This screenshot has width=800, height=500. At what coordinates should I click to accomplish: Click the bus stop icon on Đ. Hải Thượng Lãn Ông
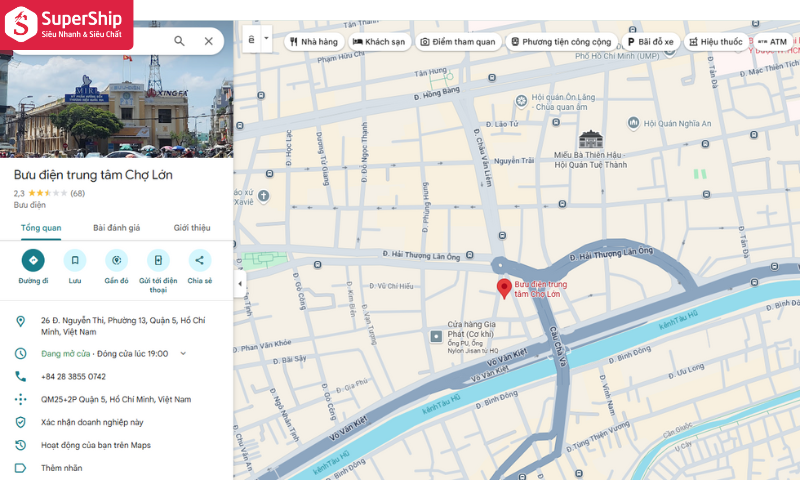(470, 255)
